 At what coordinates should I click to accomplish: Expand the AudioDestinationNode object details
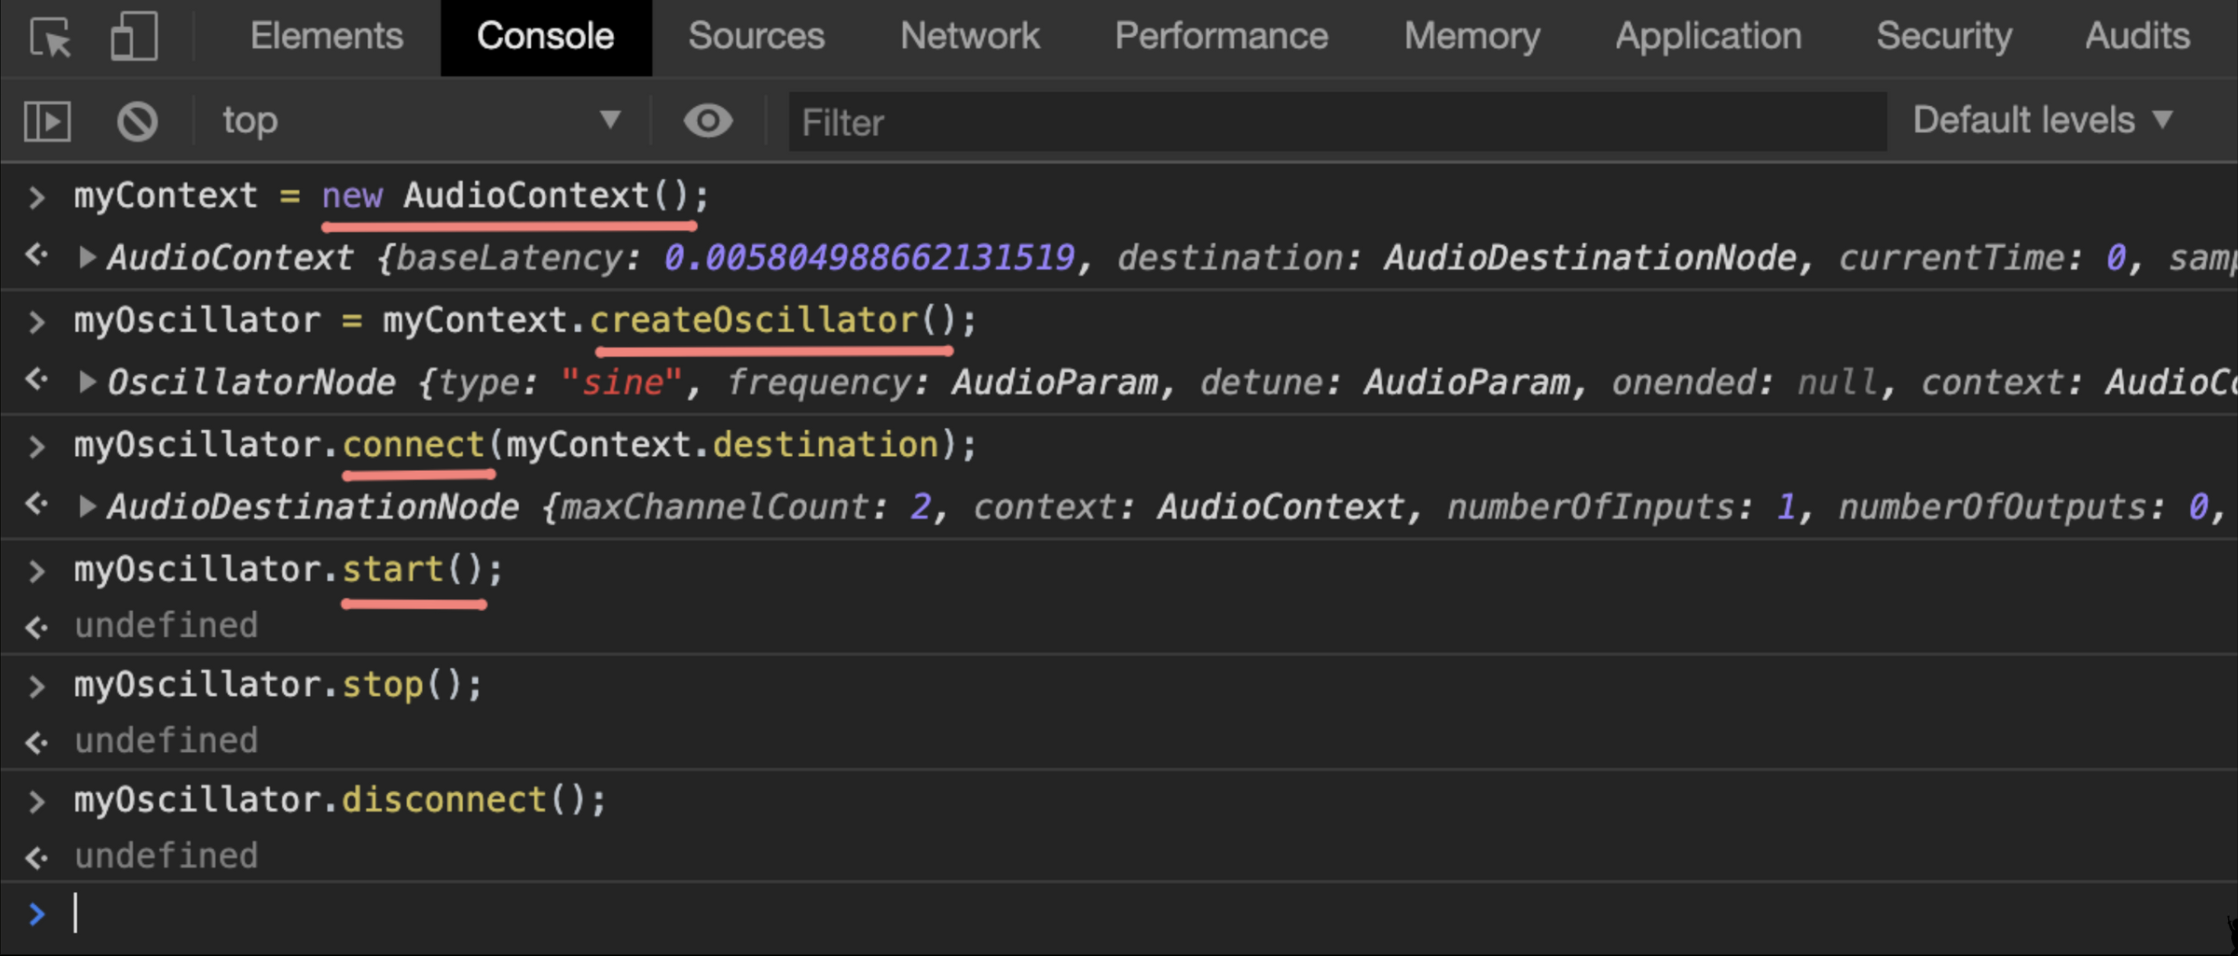pyautogui.click(x=87, y=506)
